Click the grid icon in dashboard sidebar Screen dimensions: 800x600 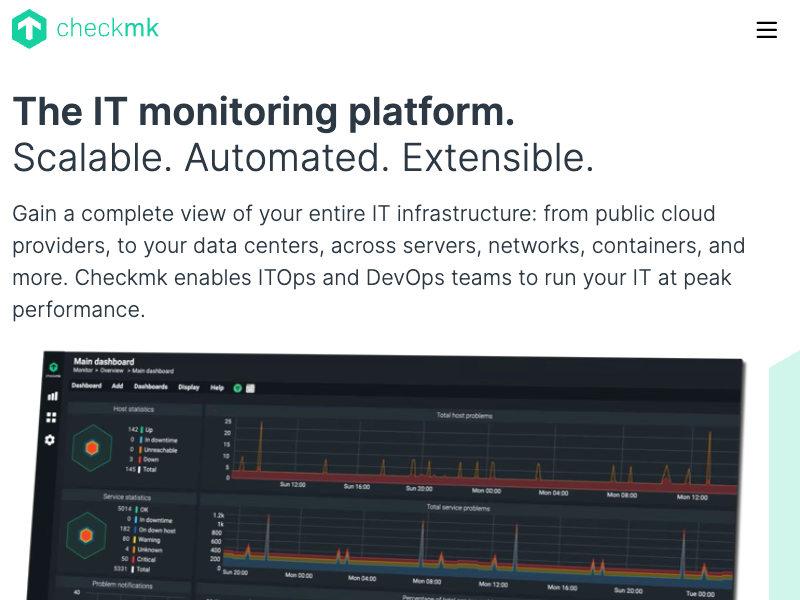51,417
